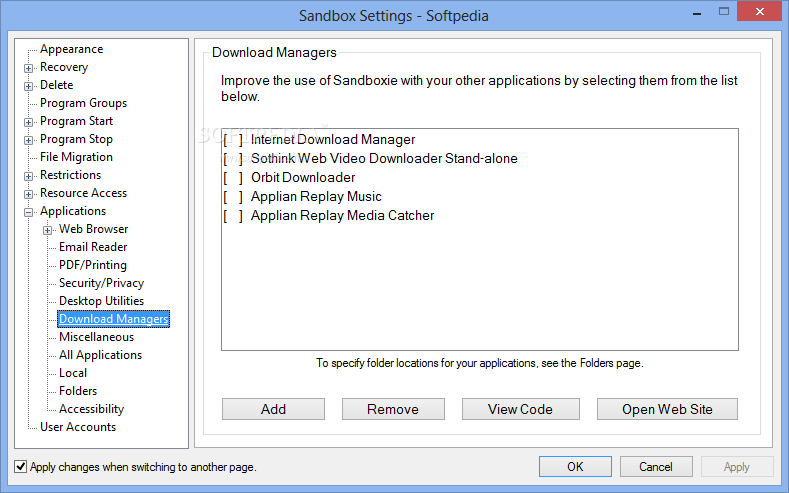Image resolution: width=789 pixels, height=493 pixels.
Task: Open Desktop Utilities applications page
Action: (x=102, y=301)
